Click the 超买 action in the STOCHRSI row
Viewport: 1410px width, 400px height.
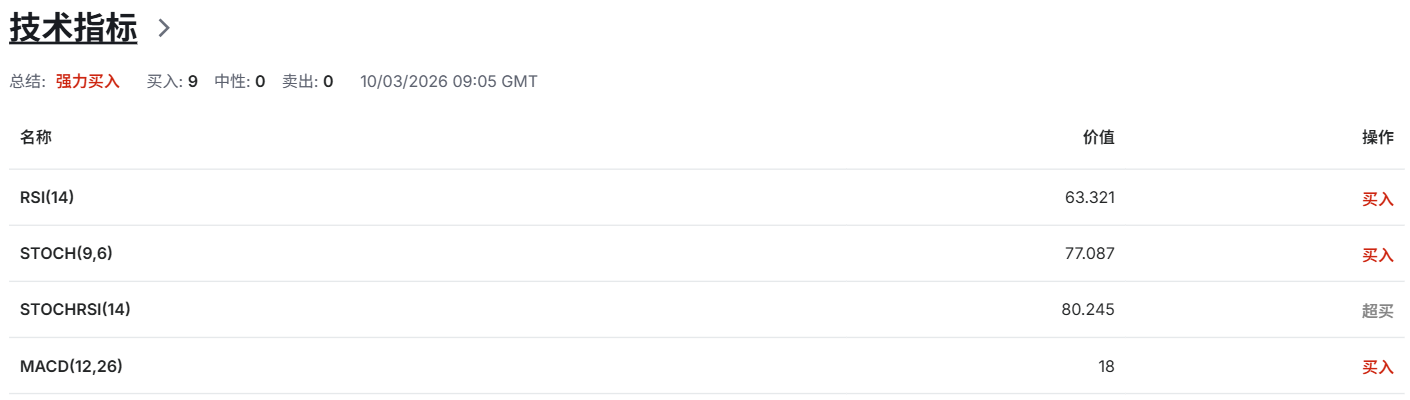[x=1377, y=310]
